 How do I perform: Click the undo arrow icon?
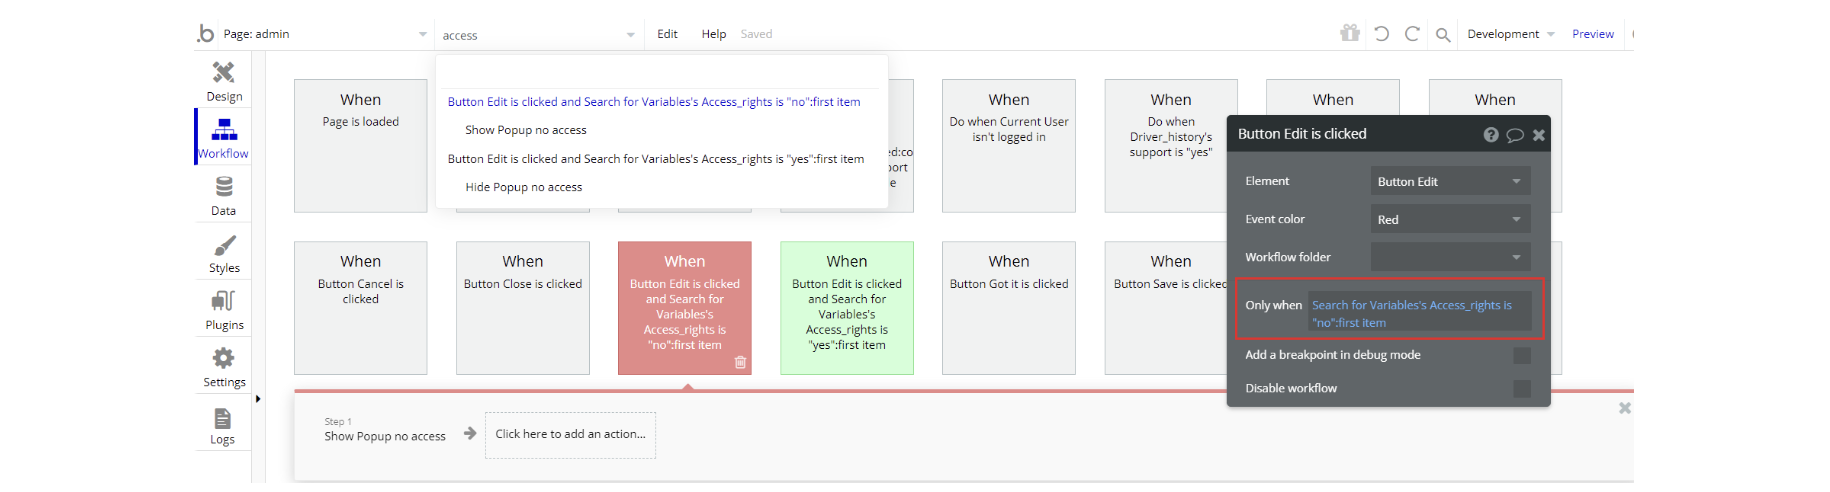(1381, 34)
